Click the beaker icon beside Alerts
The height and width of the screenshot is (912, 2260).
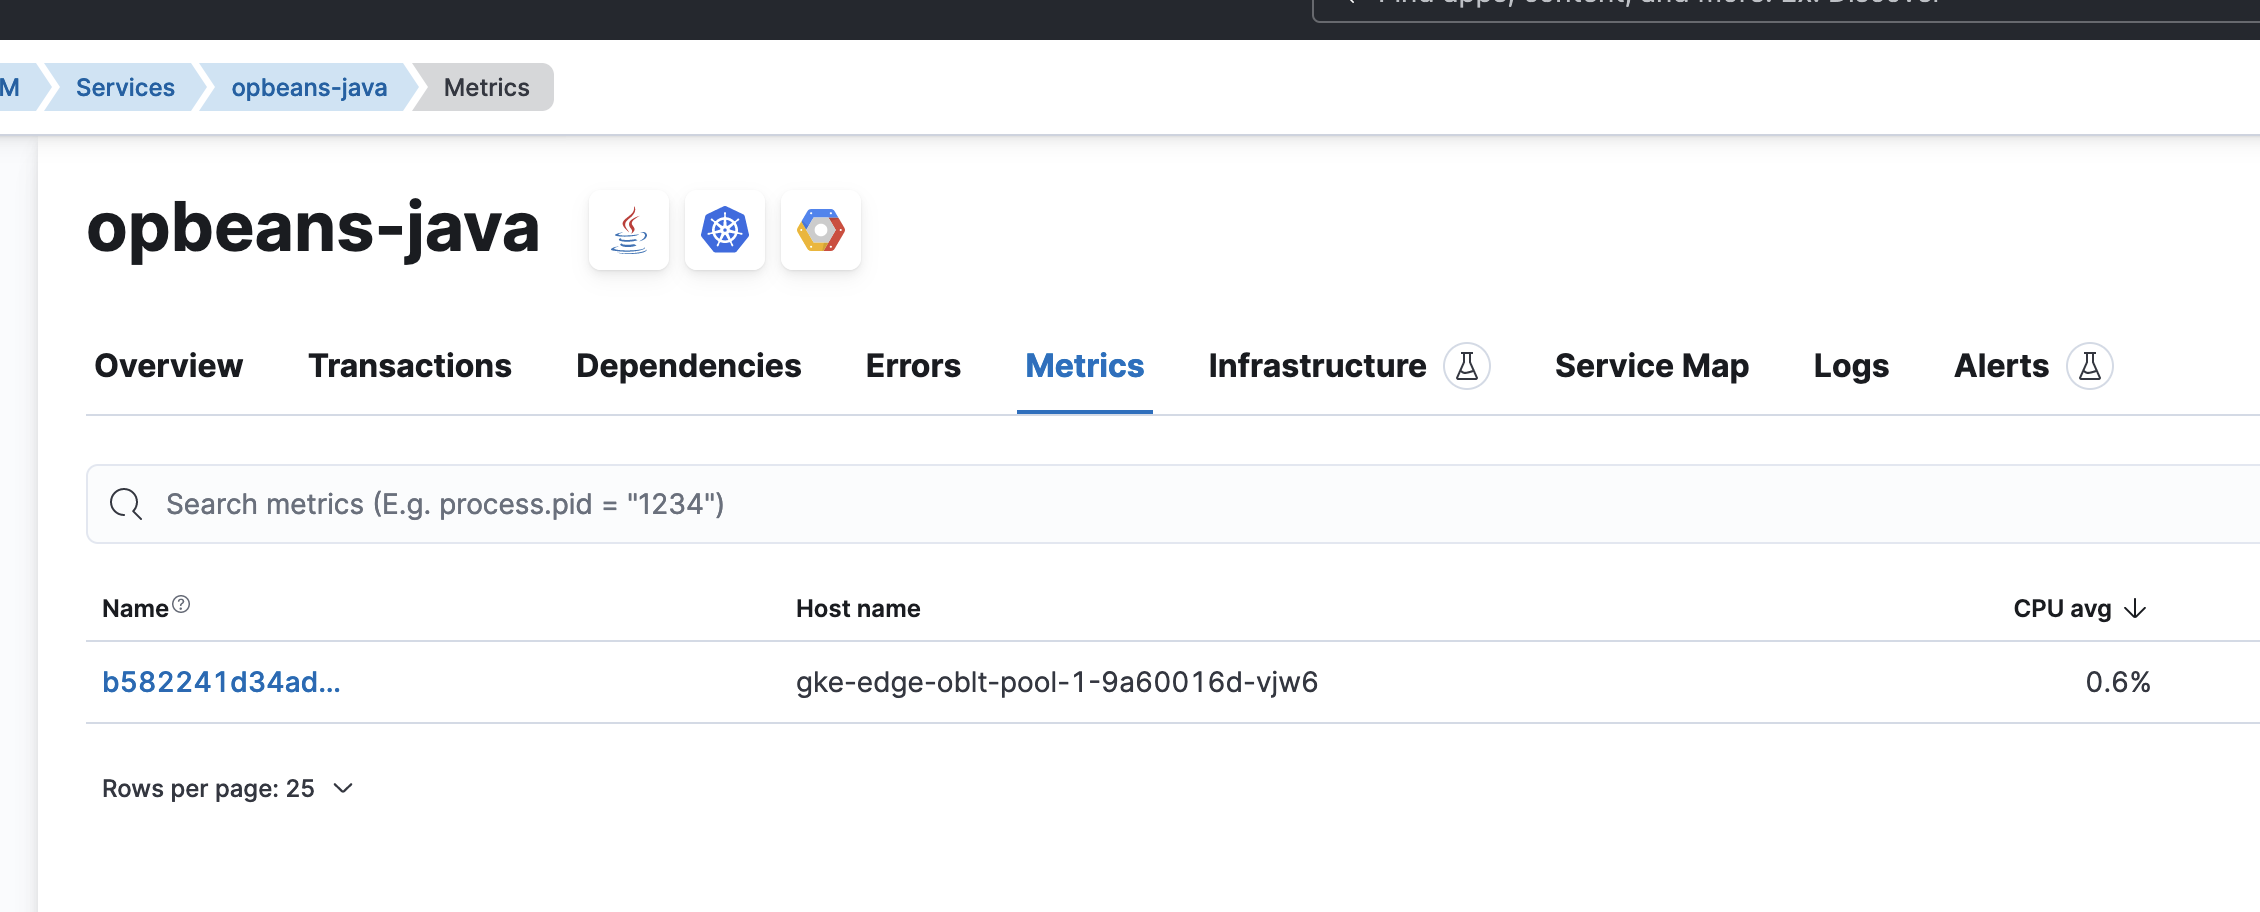click(2090, 366)
